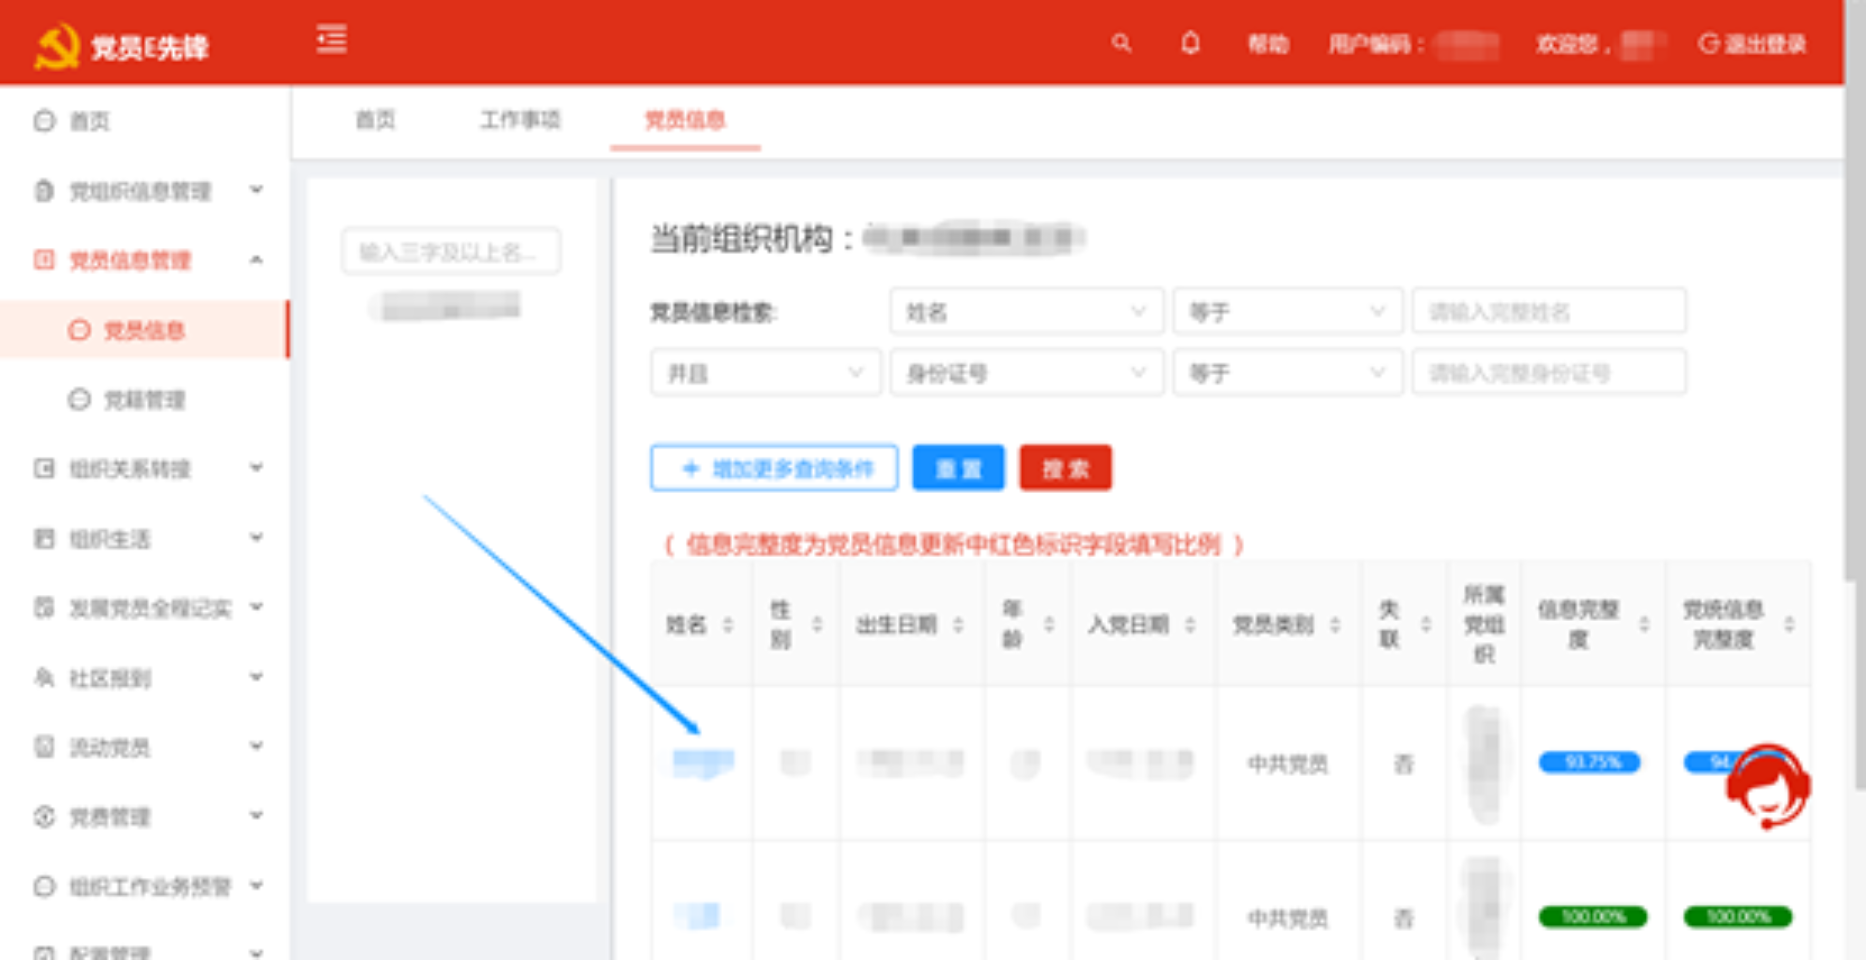
Task: Click 退出登录 to log out
Action: point(1753,44)
